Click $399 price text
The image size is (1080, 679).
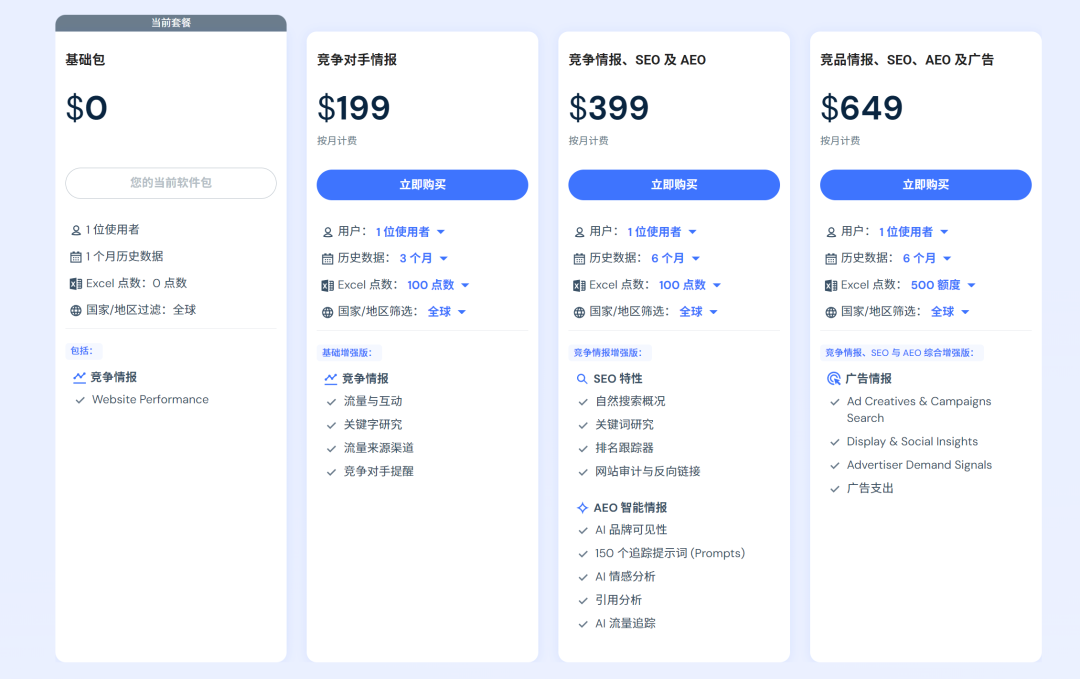coord(609,108)
